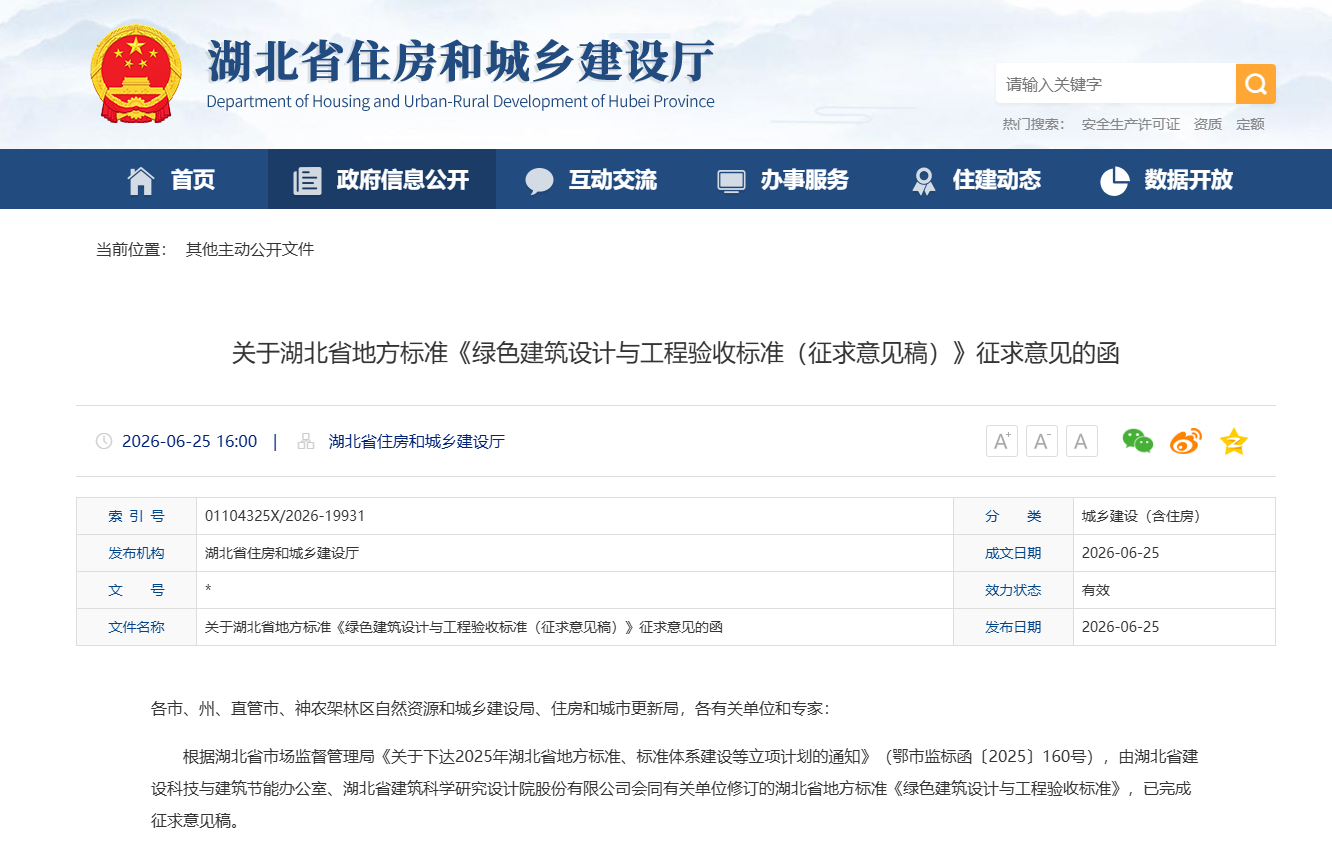Click the salutation line starting 各市、州
The image size is (1332, 854).
click(490, 709)
